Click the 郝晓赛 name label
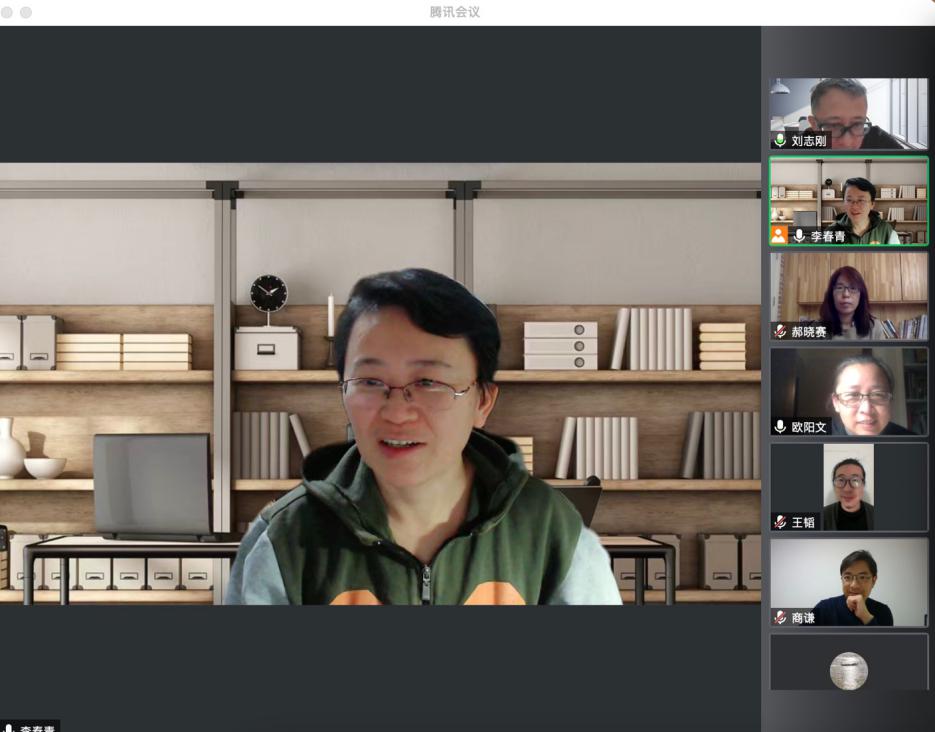Image resolution: width=935 pixels, height=732 pixels. coord(809,331)
